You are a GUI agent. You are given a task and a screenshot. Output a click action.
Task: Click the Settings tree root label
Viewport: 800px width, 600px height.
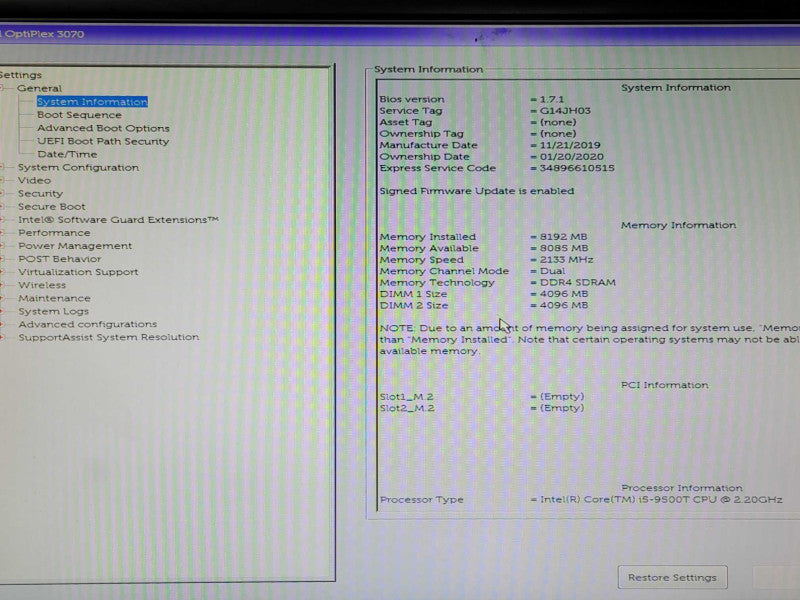21,75
